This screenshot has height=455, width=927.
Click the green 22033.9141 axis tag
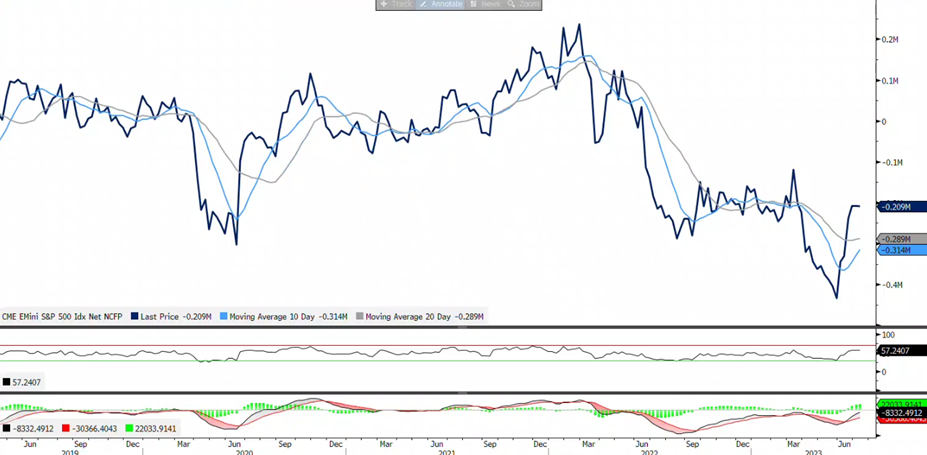tap(901, 405)
